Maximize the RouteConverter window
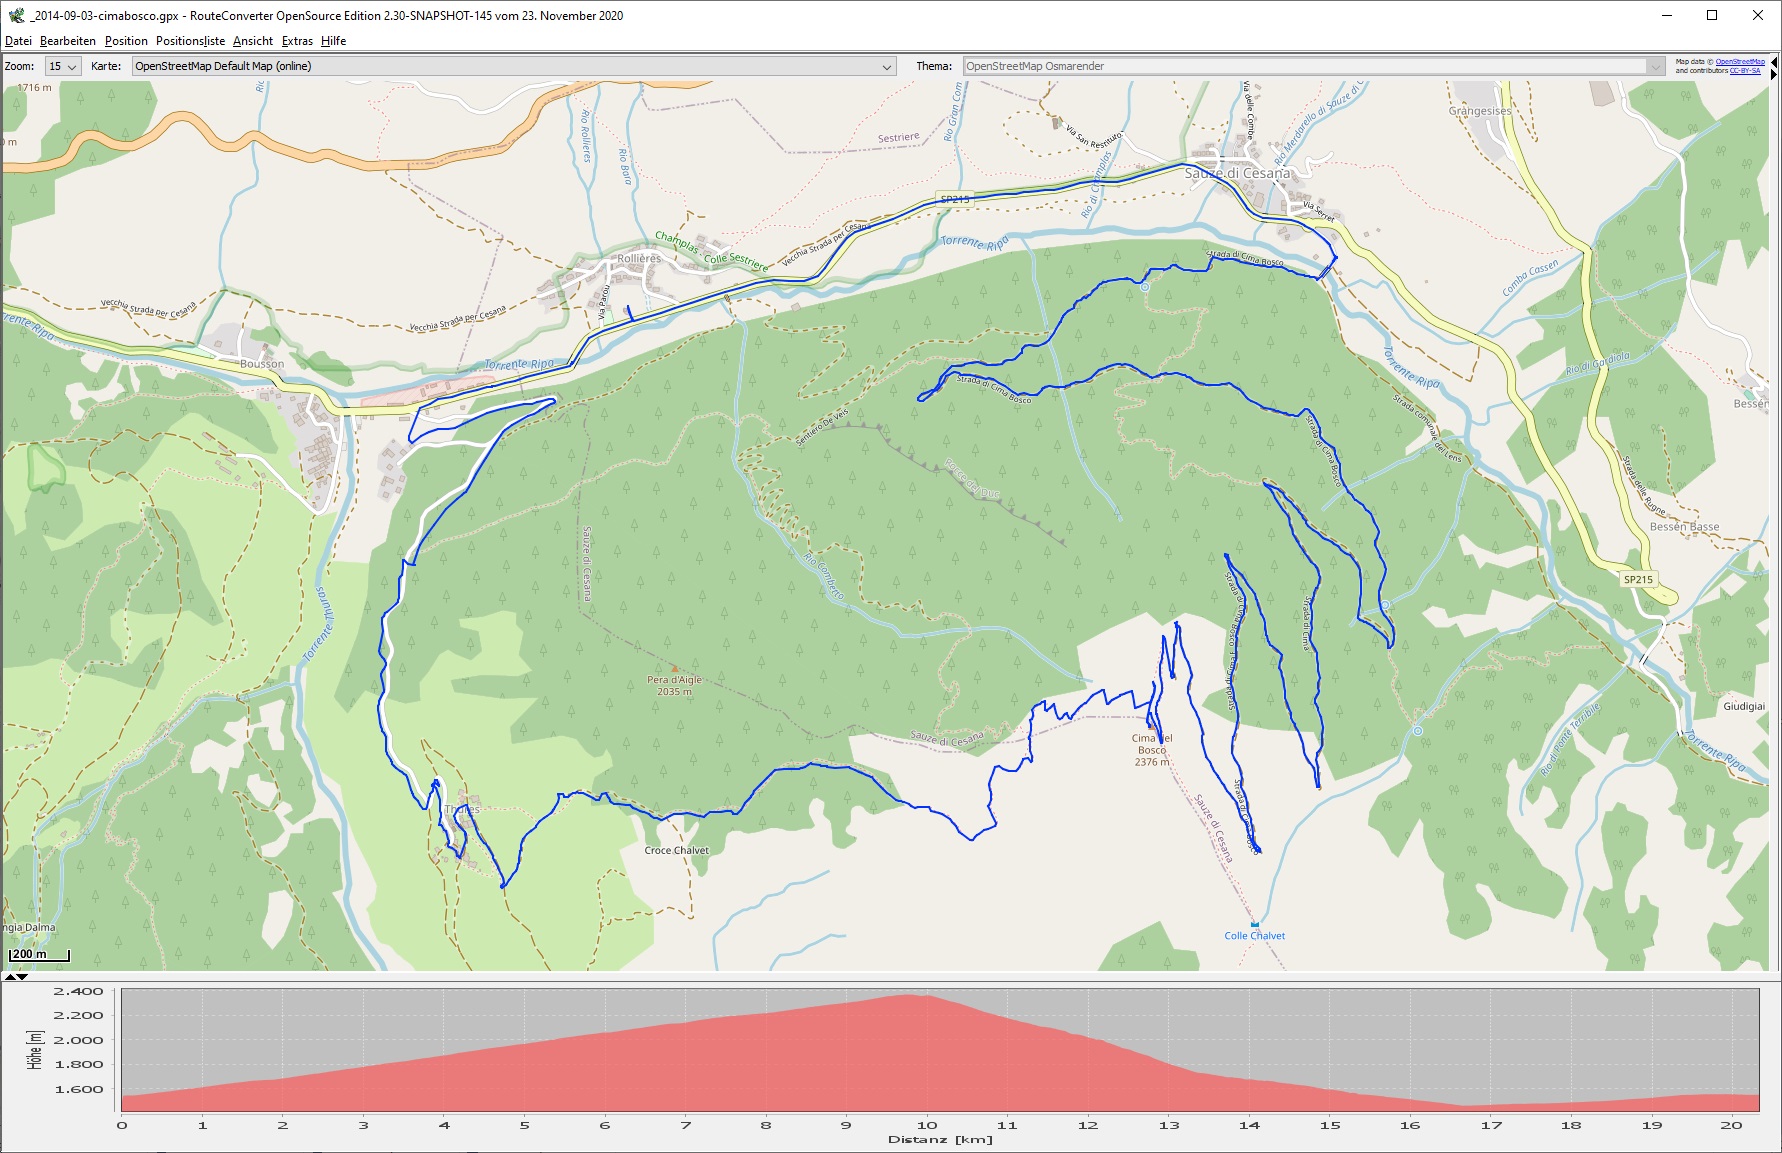This screenshot has height=1153, width=1782. click(1712, 15)
